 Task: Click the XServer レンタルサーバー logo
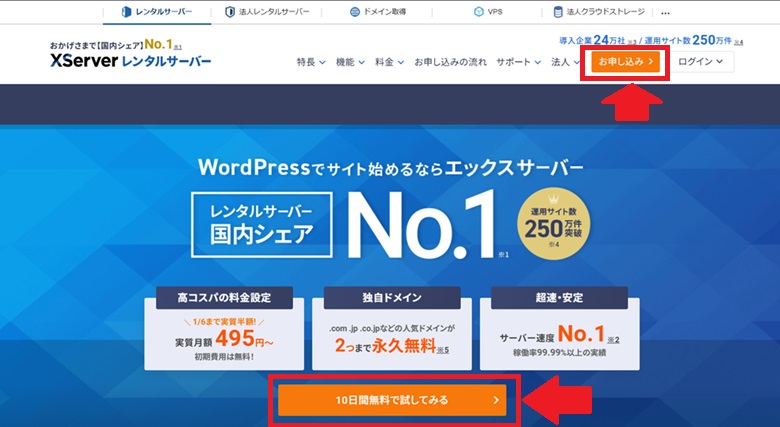coord(130,62)
